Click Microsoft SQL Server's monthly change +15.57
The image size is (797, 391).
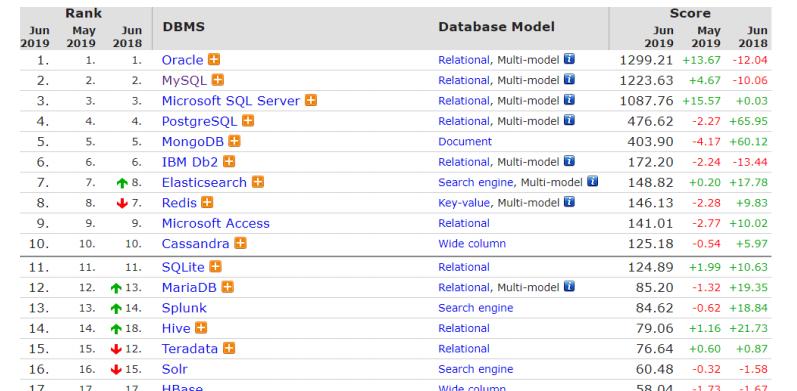[x=701, y=101]
